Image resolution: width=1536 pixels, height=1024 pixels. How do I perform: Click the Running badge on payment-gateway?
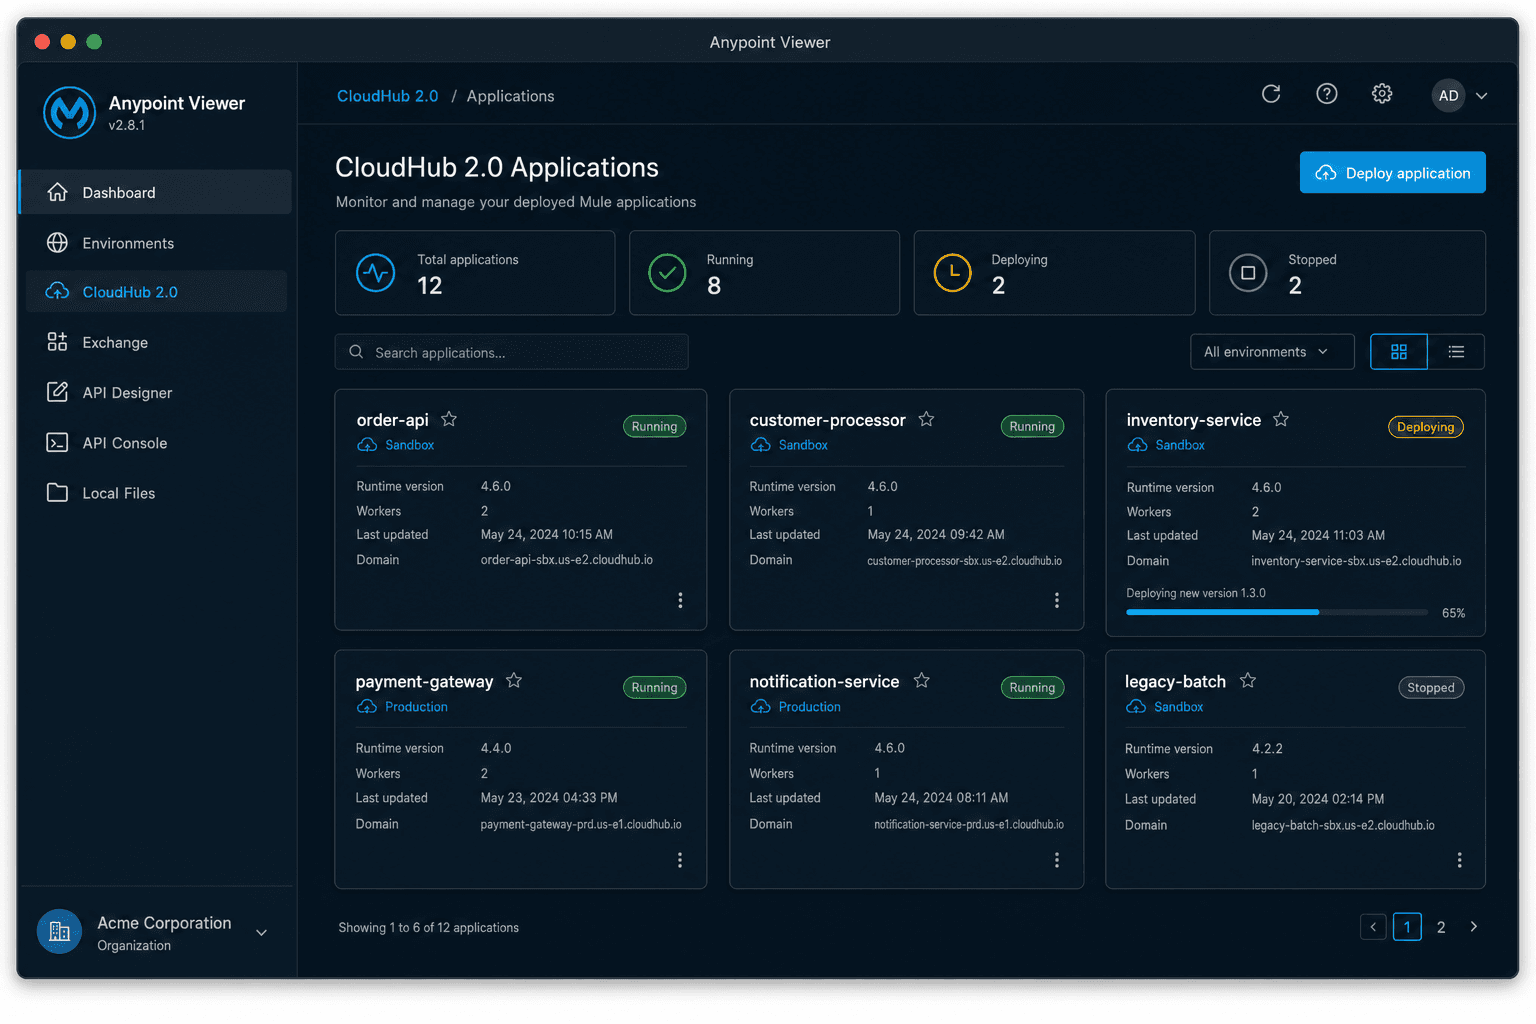[655, 688]
